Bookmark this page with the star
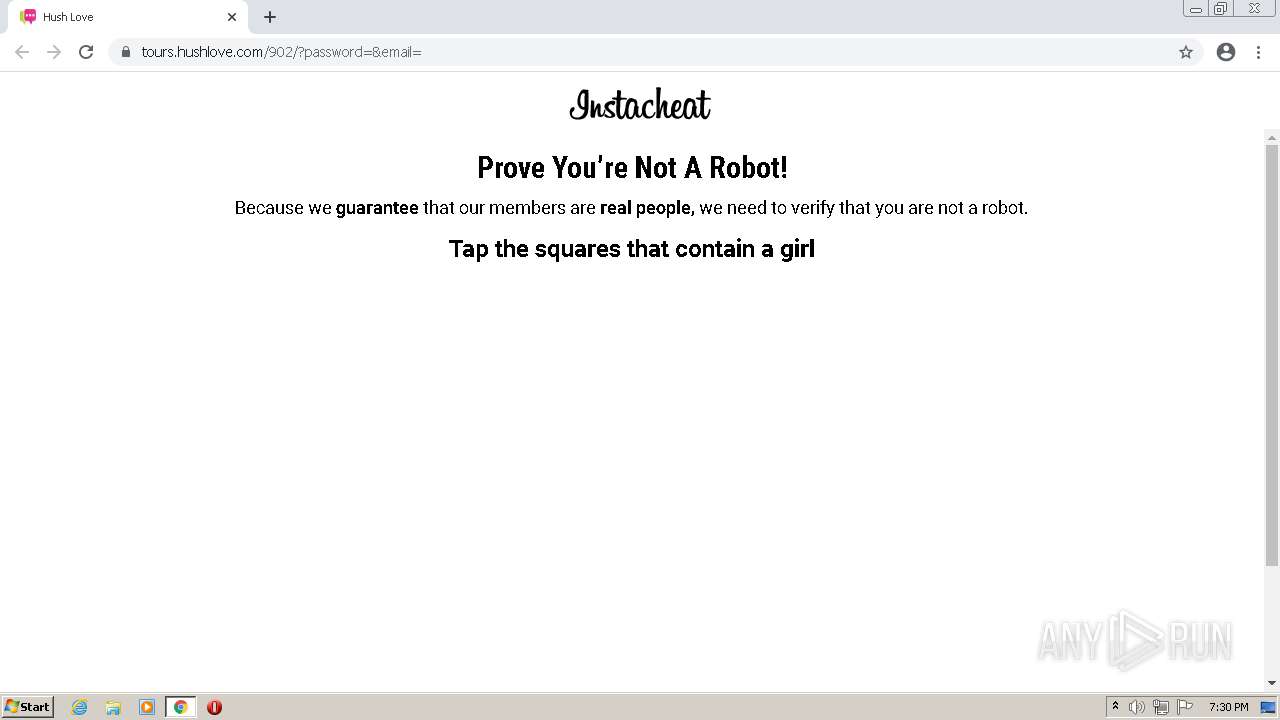The height and width of the screenshot is (720, 1280). point(1186,52)
